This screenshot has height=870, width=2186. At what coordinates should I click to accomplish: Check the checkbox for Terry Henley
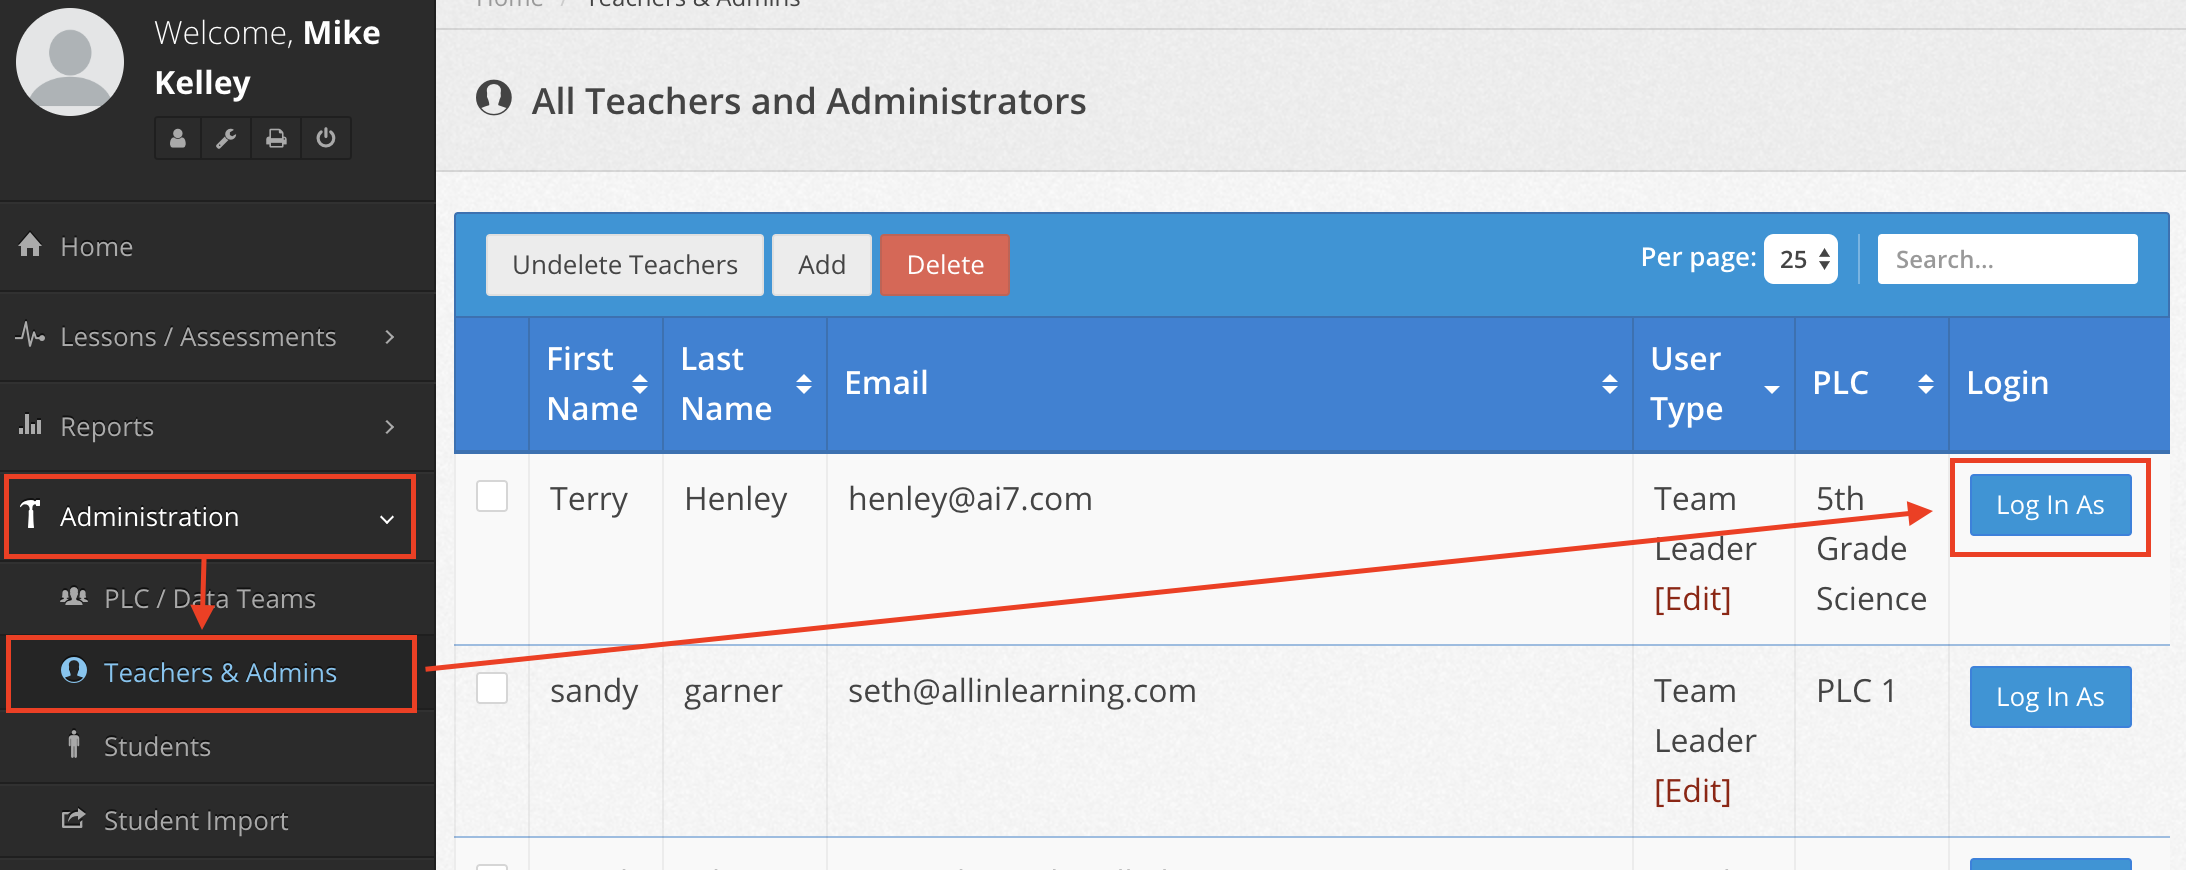coord(492,496)
